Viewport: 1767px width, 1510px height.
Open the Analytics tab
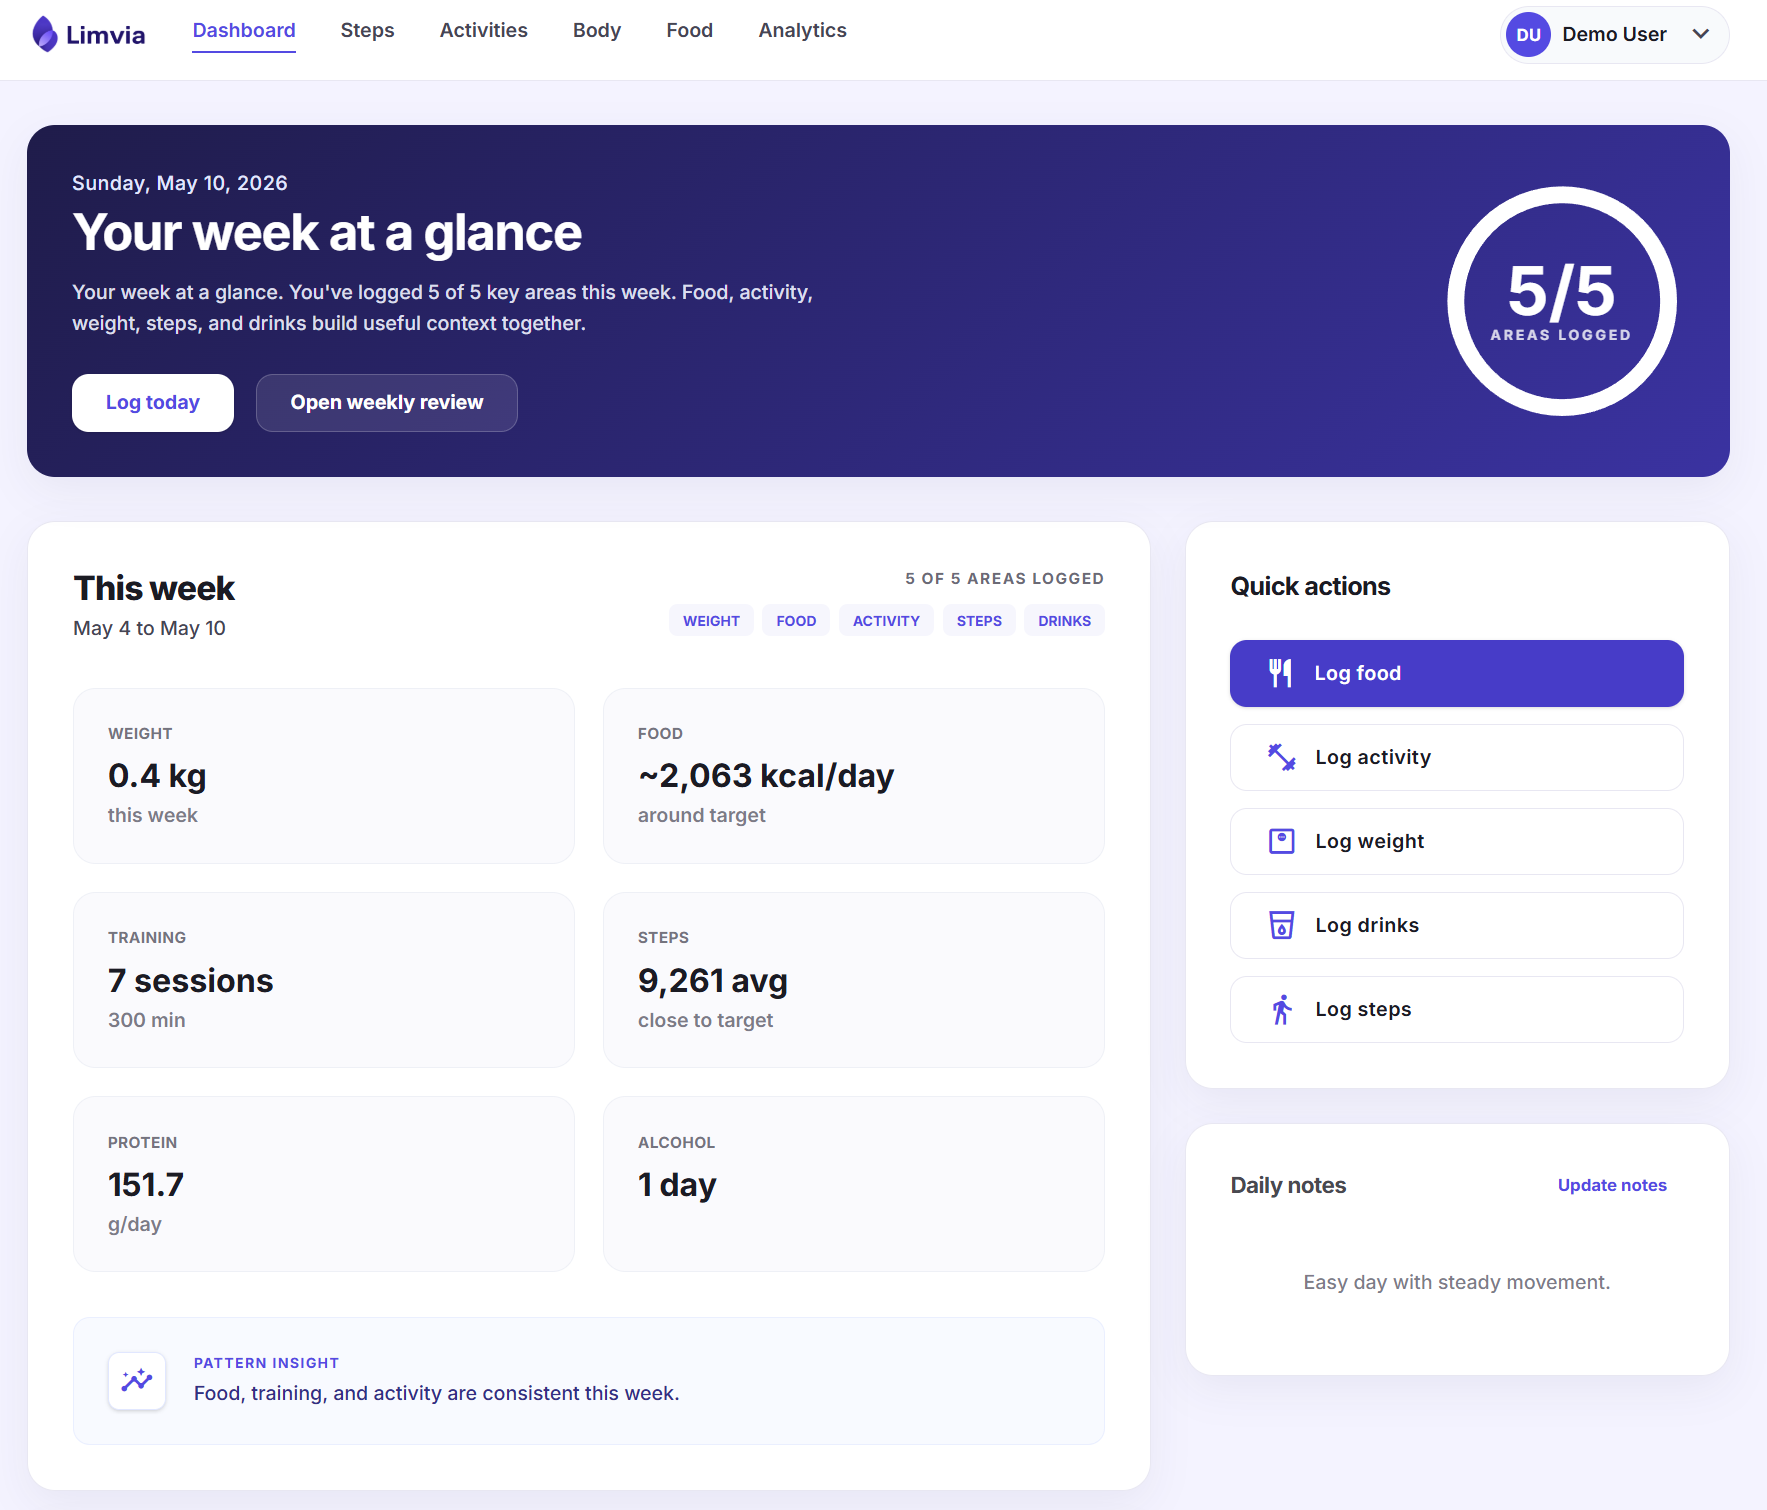pyautogui.click(x=803, y=31)
